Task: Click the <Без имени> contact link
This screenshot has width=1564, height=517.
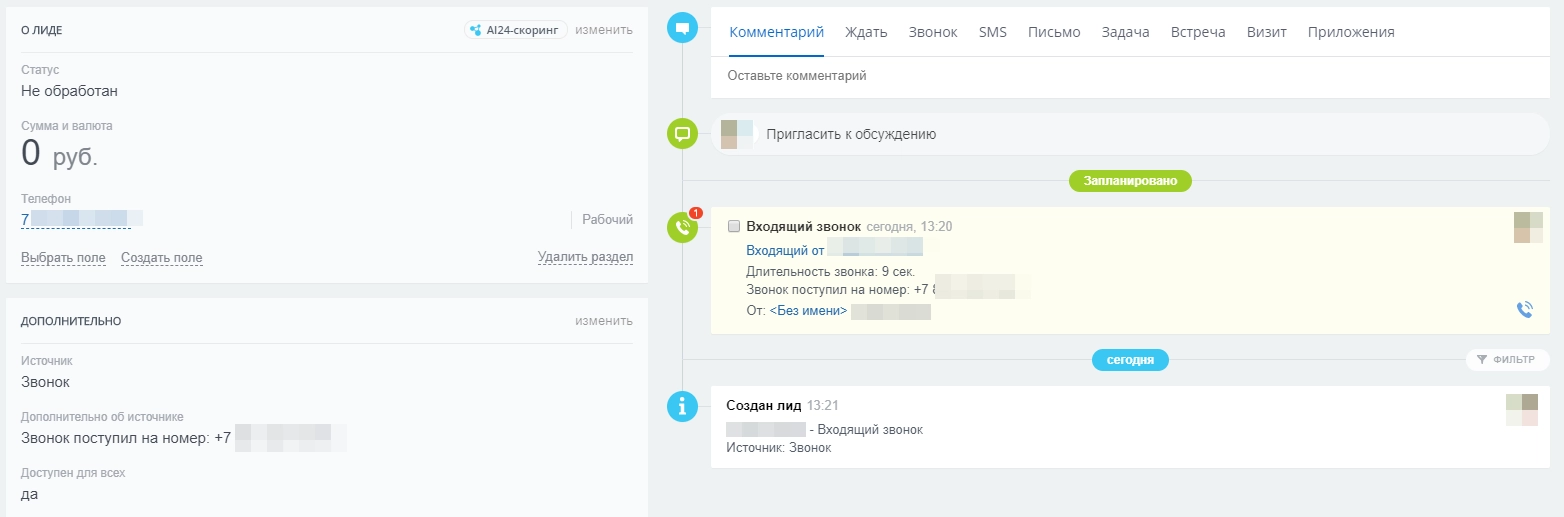Action: coord(807,311)
